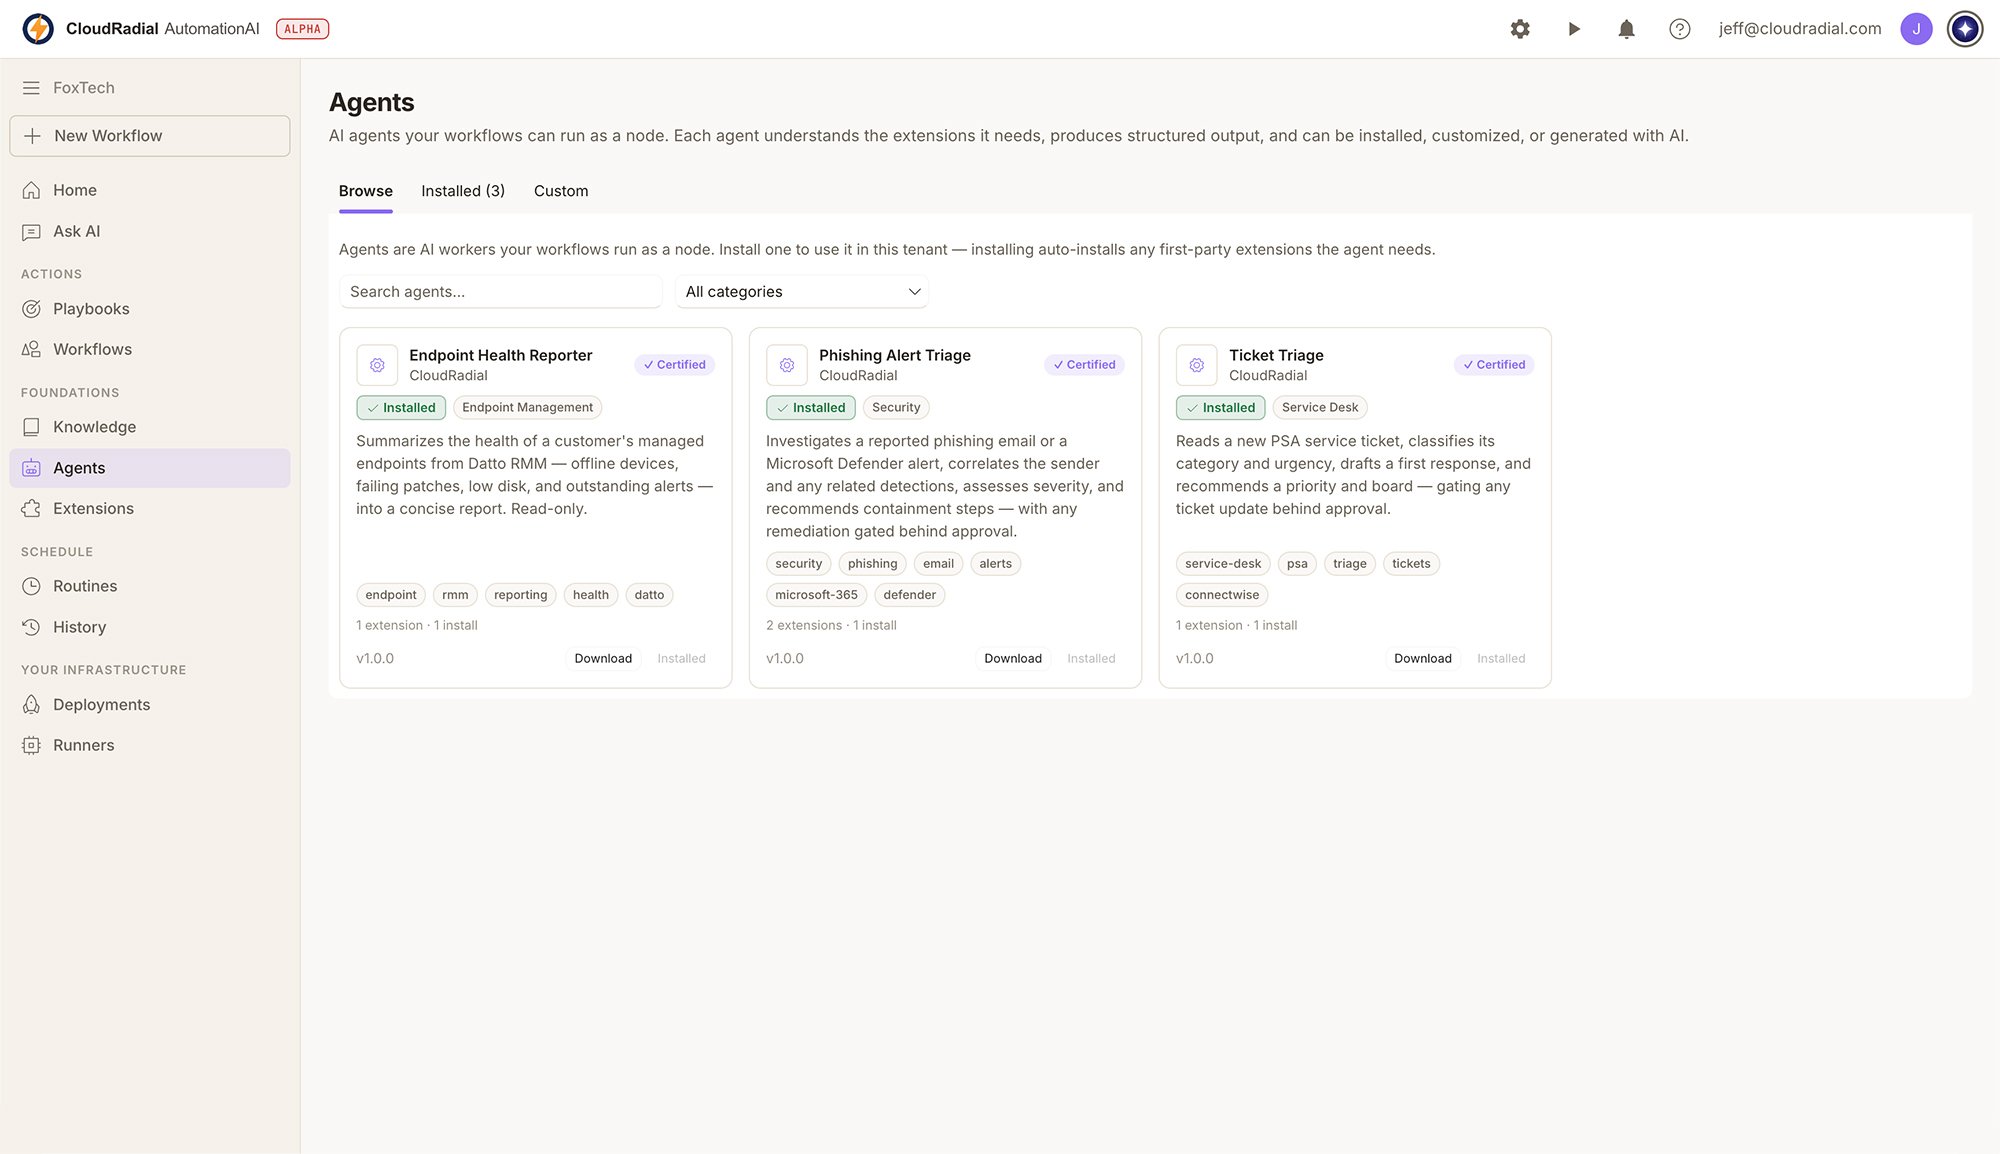This screenshot has height=1154, width=2000.
Task: Click the Home house icon
Action: point(31,190)
